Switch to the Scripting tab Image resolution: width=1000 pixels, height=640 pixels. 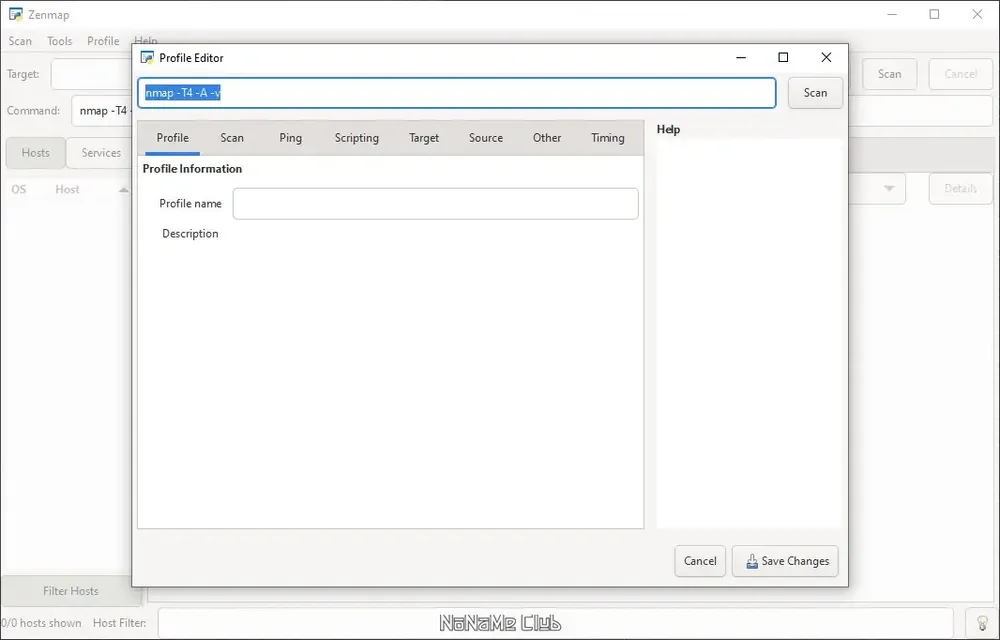(x=357, y=138)
